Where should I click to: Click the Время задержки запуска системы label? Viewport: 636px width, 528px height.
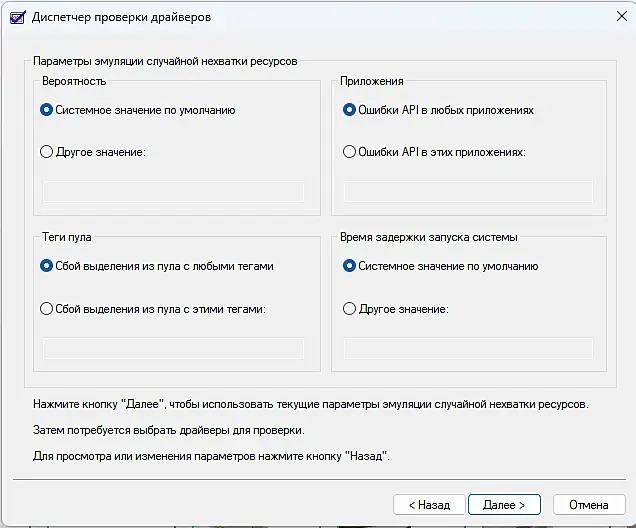point(427,237)
